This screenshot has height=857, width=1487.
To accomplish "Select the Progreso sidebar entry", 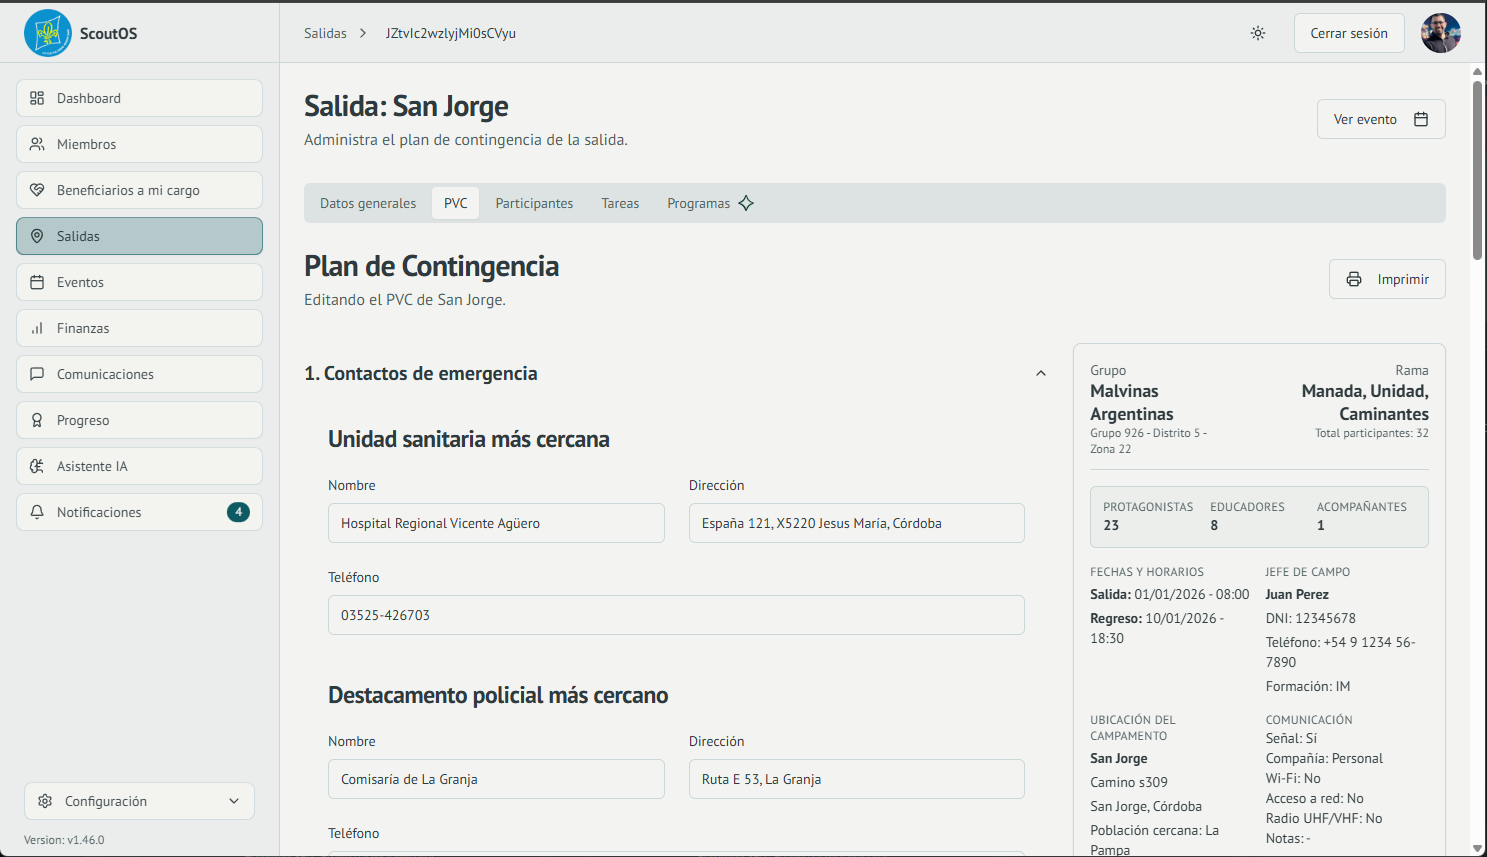I will tap(139, 420).
